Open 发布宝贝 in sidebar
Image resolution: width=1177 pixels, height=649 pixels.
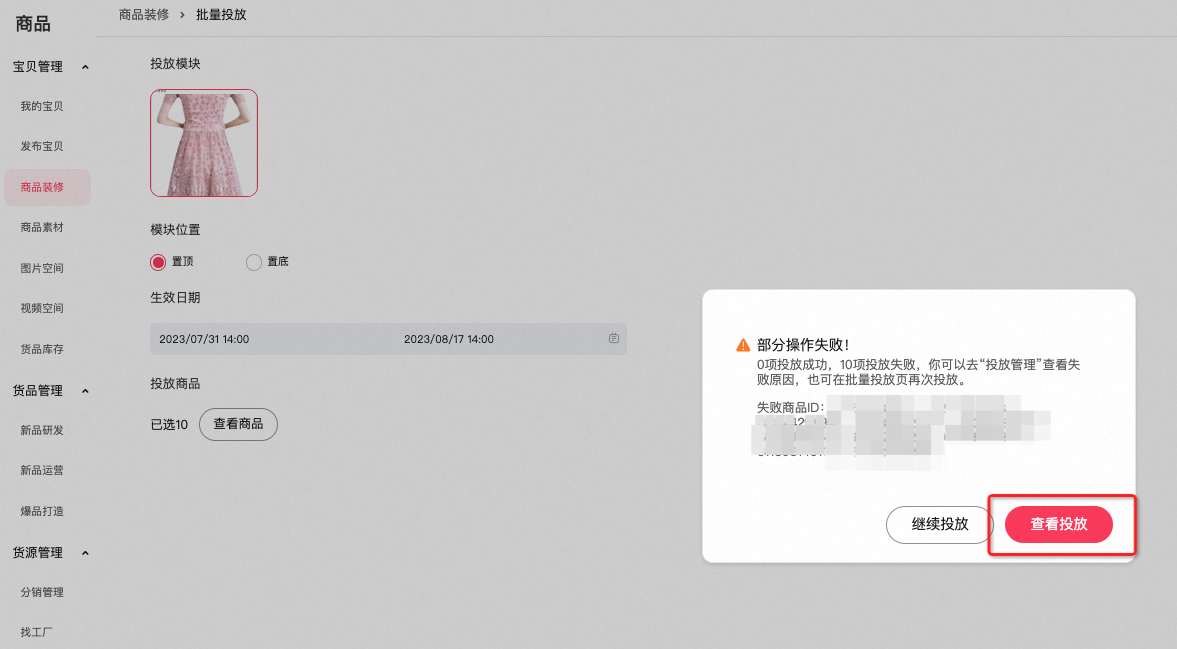coord(42,146)
